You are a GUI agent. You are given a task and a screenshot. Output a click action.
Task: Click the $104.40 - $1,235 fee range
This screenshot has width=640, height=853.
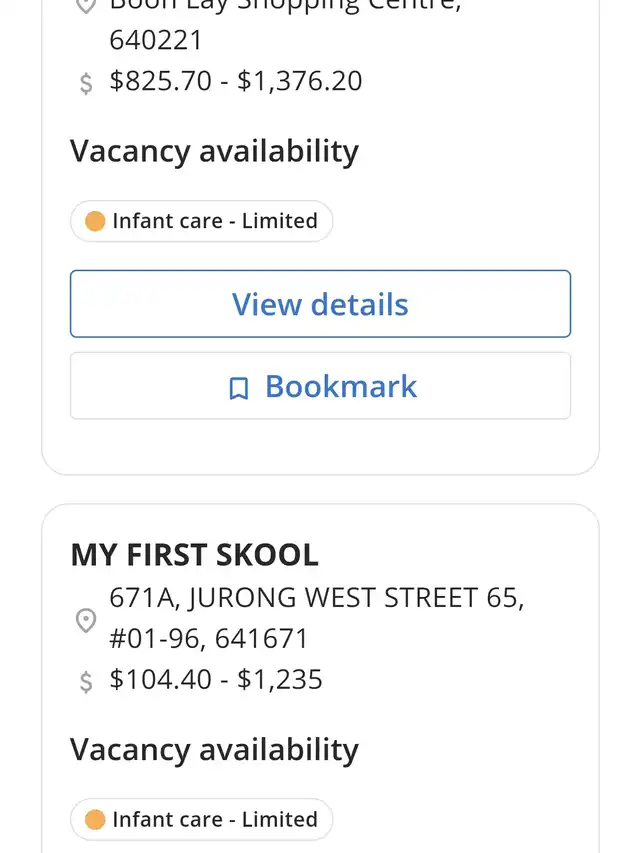point(216,680)
